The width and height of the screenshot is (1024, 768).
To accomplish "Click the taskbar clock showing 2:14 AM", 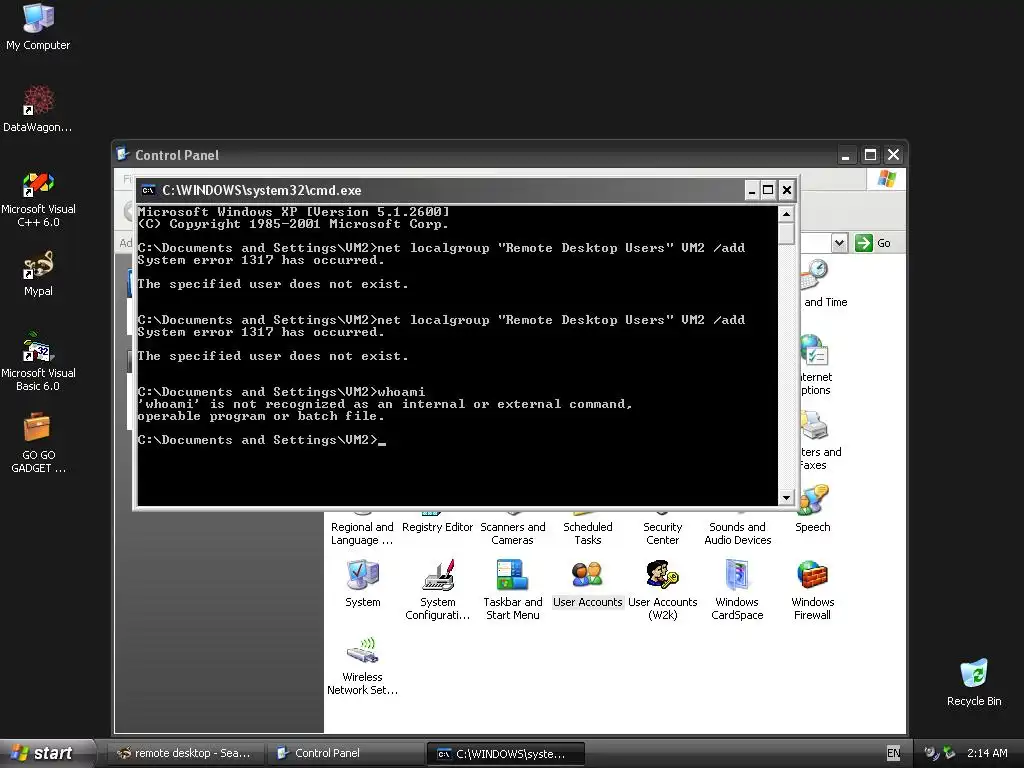I will [x=987, y=753].
